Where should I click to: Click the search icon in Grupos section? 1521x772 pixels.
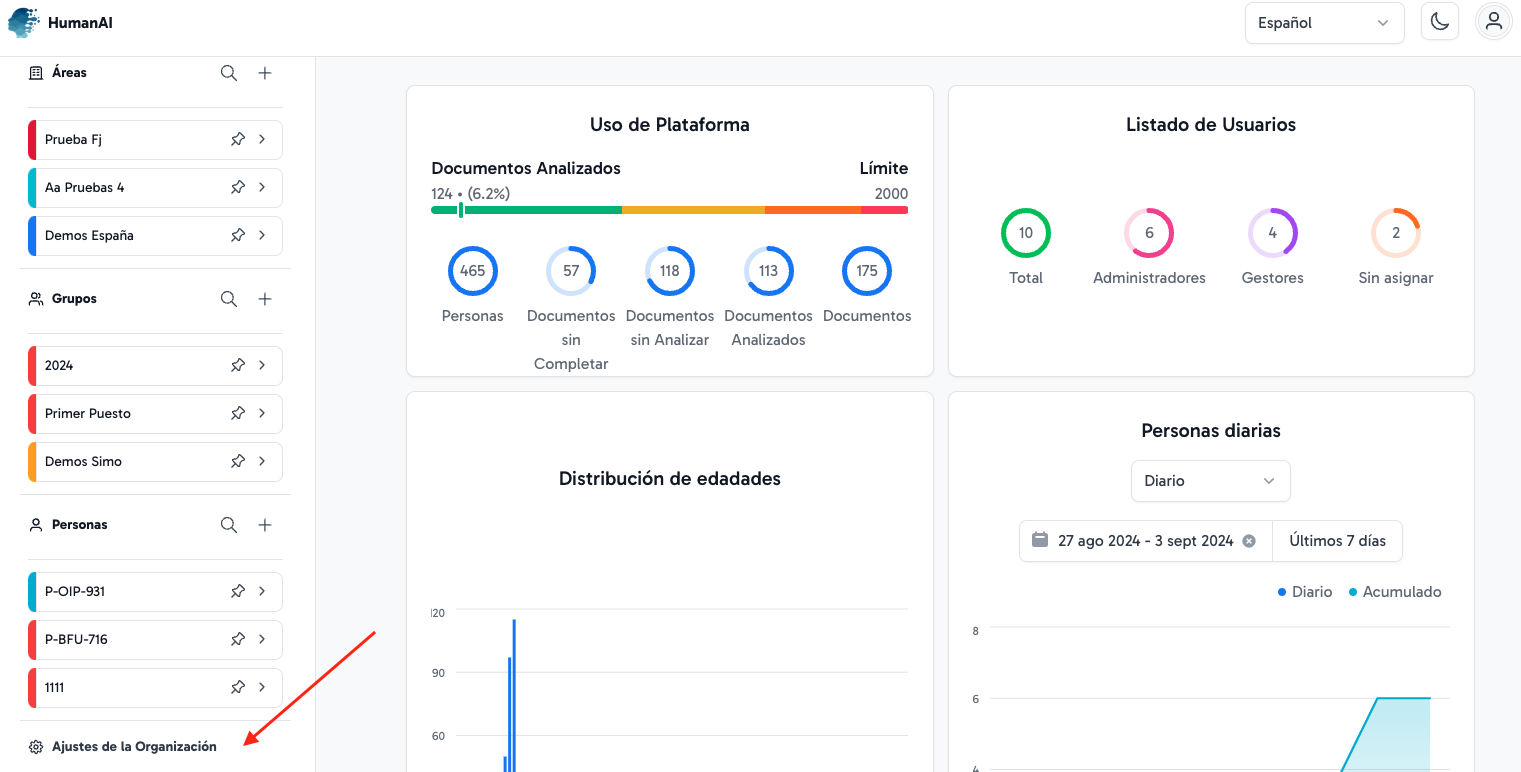[x=229, y=299]
